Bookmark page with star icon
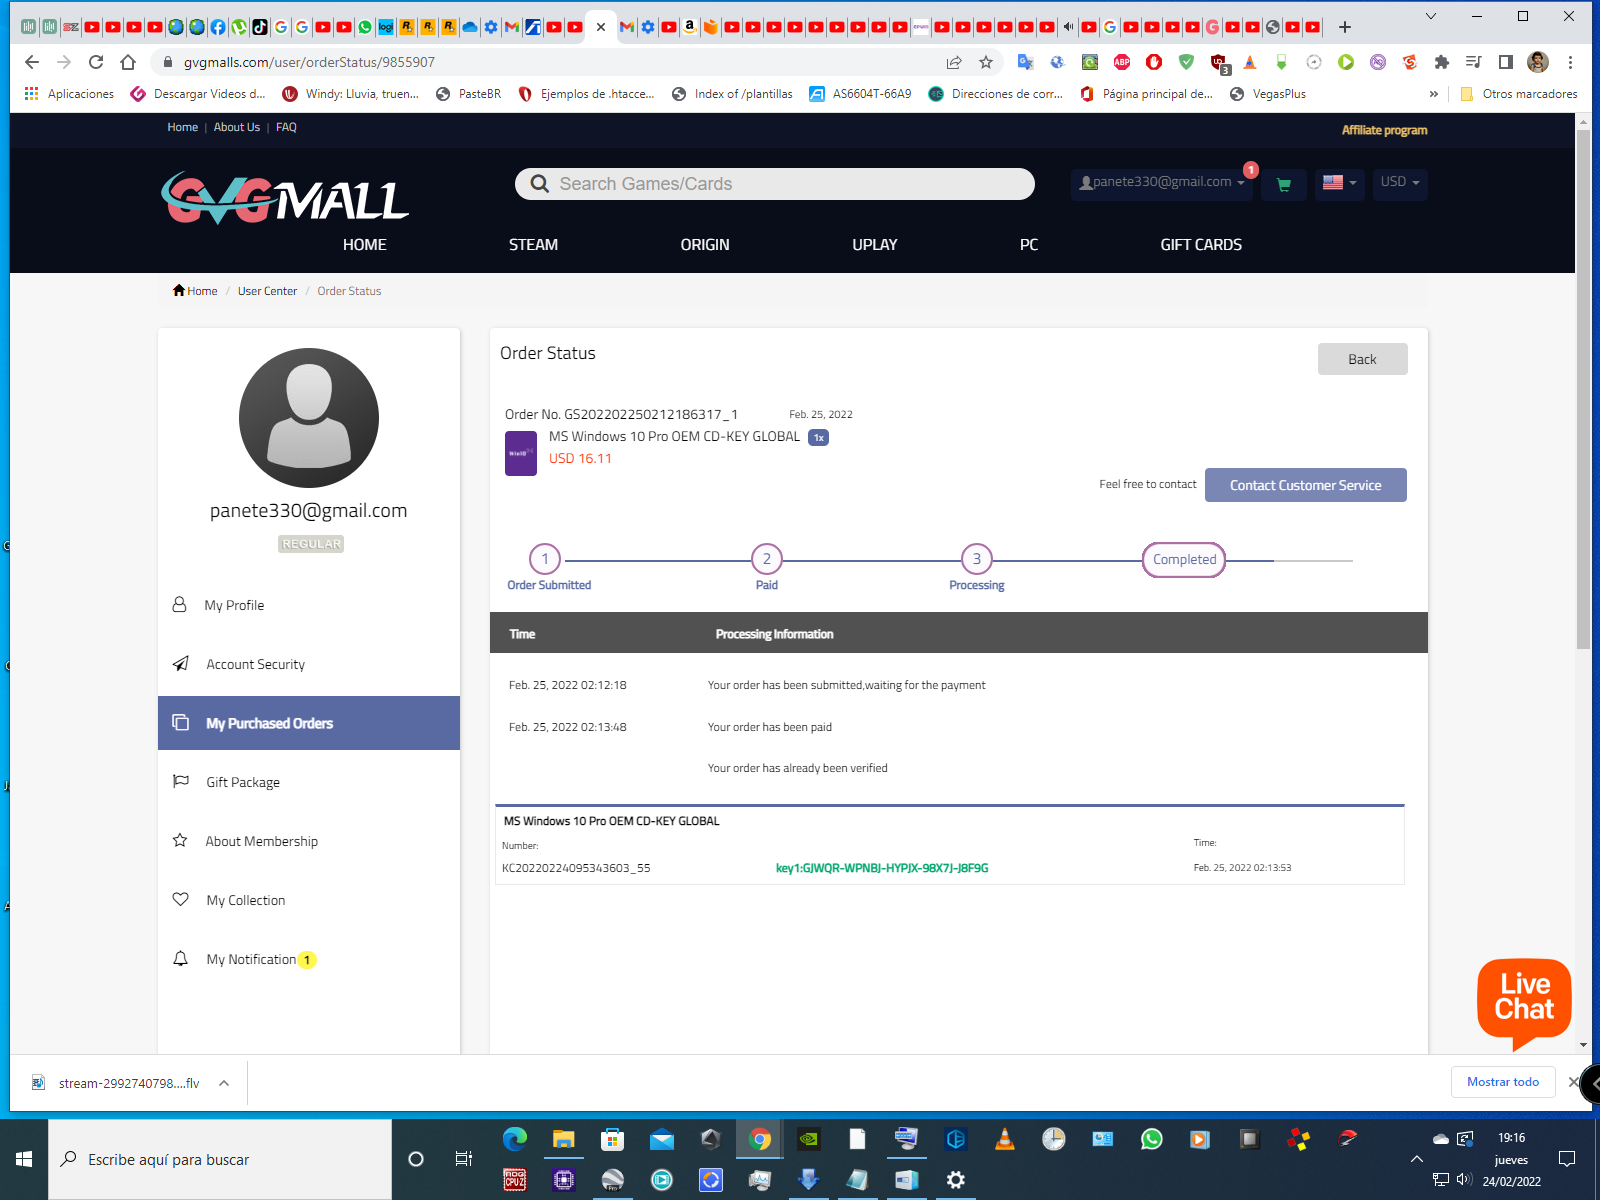The image size is (1600, 1200). [x=986, y=62]
